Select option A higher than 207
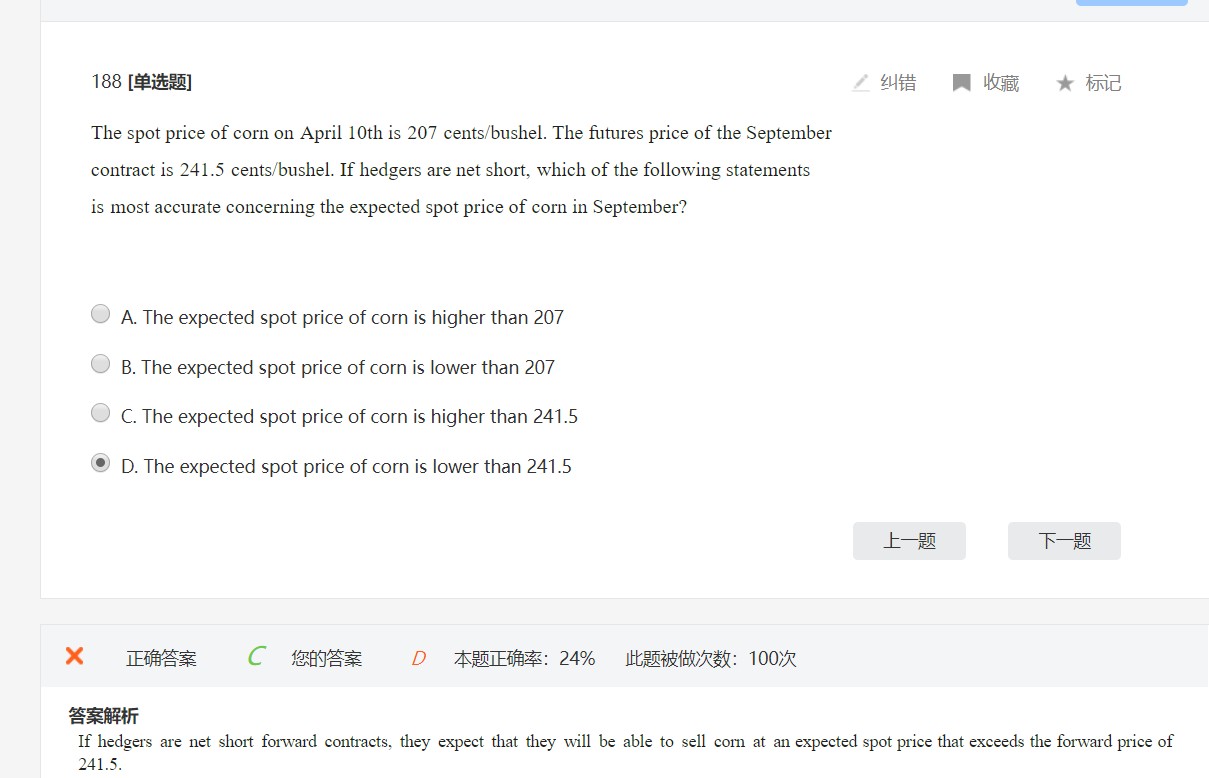Image resolution: width=1209 pixels, height=778 pixels. (x=100, y=314)
